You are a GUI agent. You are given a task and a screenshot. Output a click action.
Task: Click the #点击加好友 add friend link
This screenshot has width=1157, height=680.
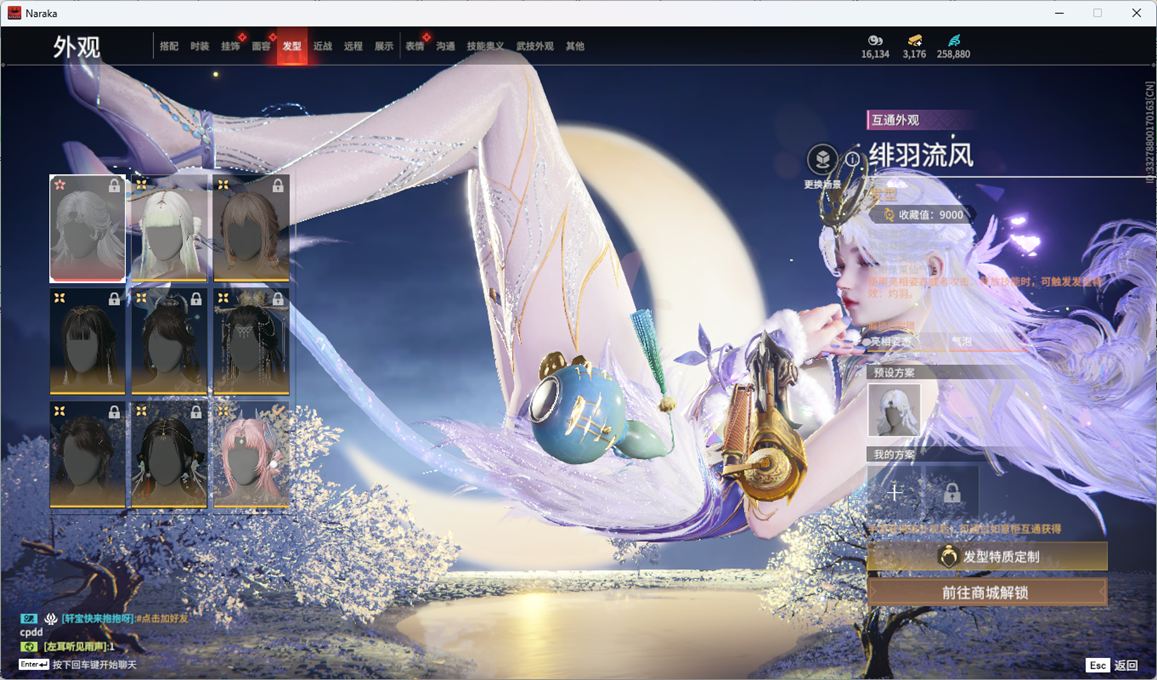coord(162,619)
